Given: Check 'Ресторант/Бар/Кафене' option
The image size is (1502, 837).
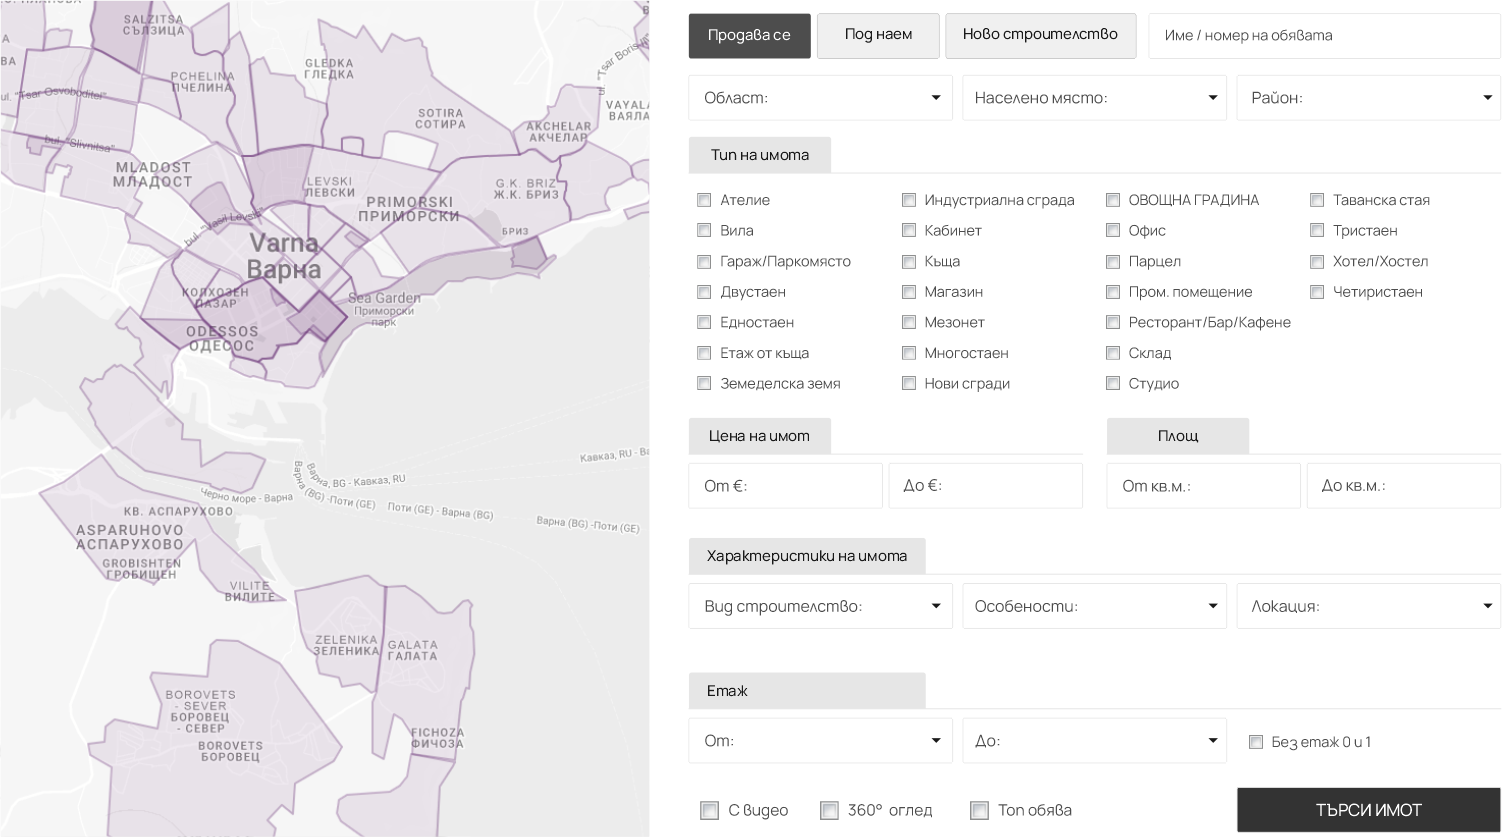Looking at the screenshot, I should tap(1113, 322).
